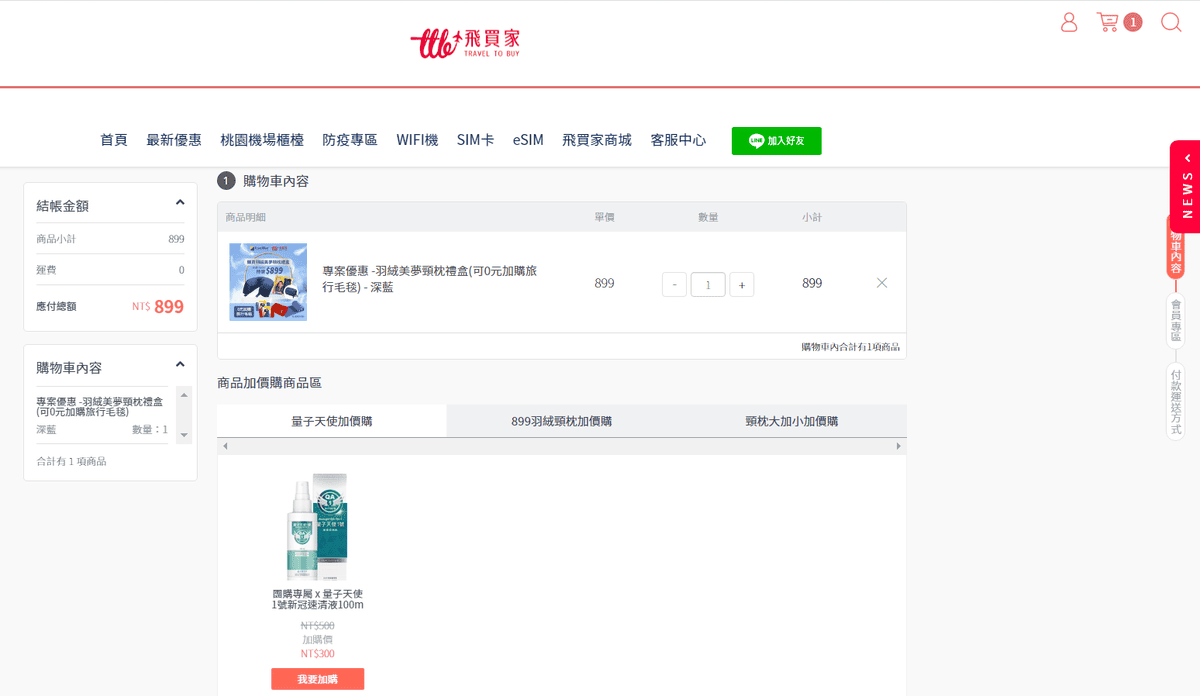Click inside the quantity input field
Image resolution: width=1200 pixels, height=696 pixels.
(707, 284)
